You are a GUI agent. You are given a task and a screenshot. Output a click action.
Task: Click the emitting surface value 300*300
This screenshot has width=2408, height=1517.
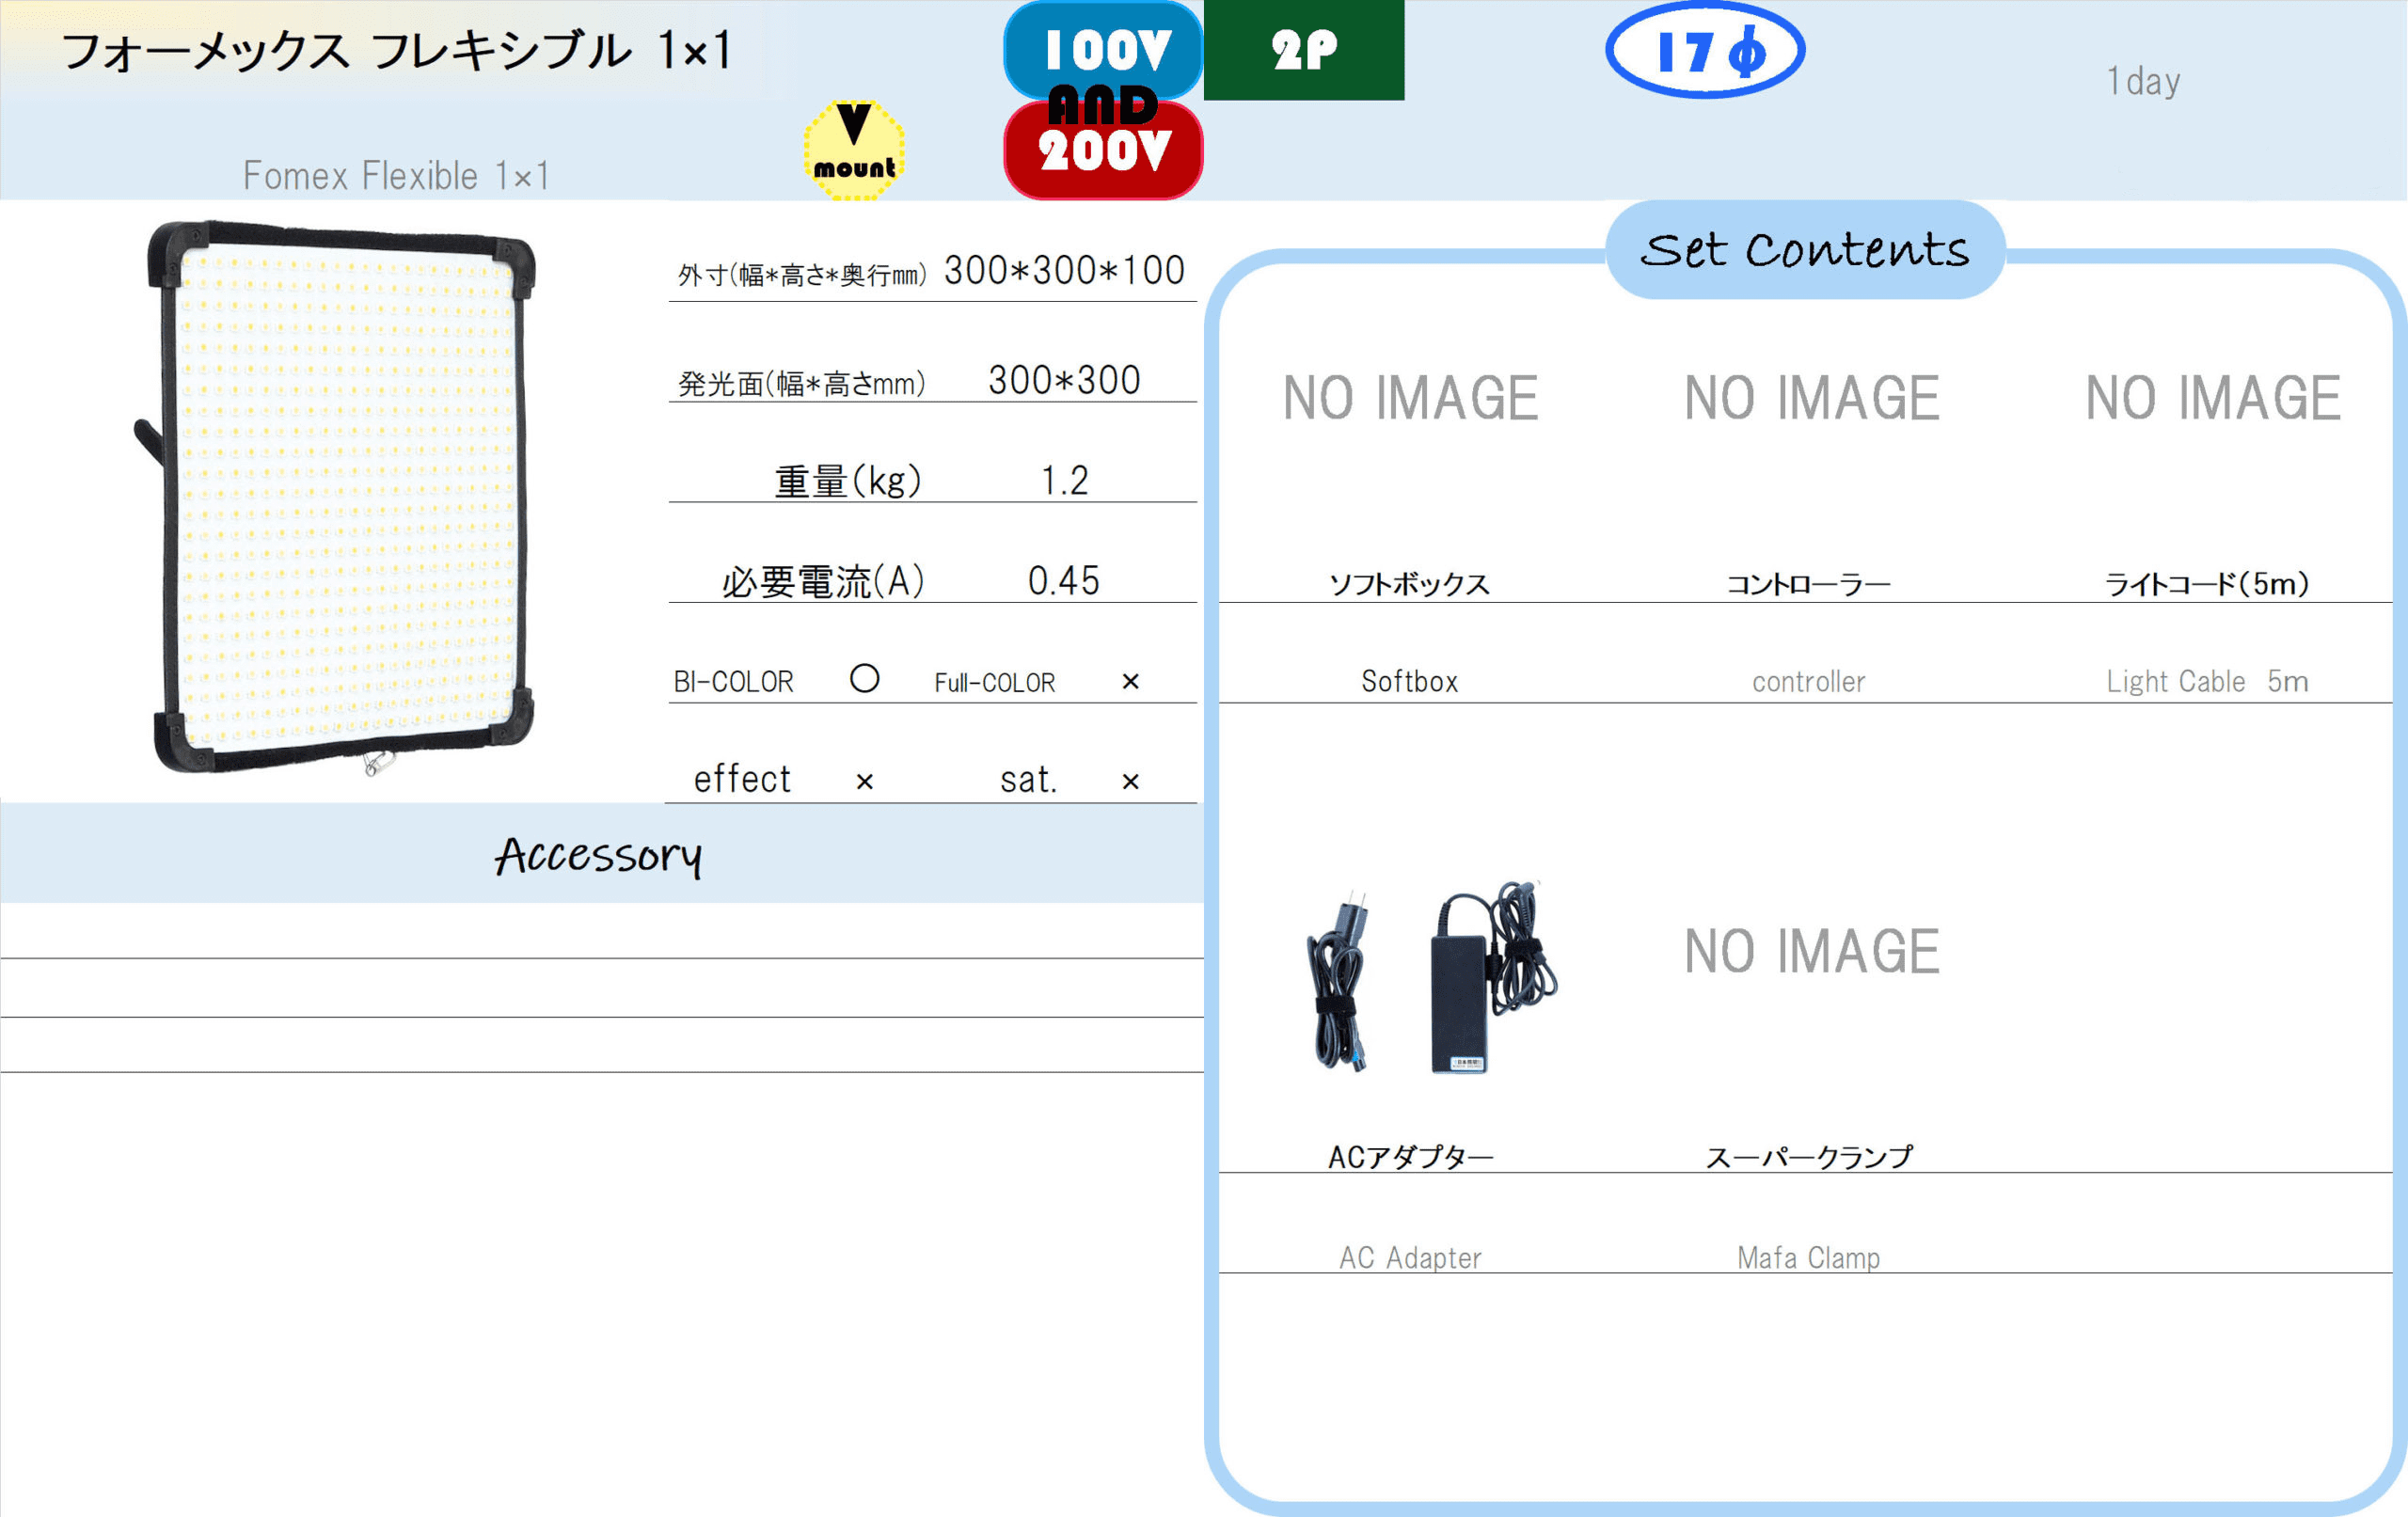coord(1064,380)
